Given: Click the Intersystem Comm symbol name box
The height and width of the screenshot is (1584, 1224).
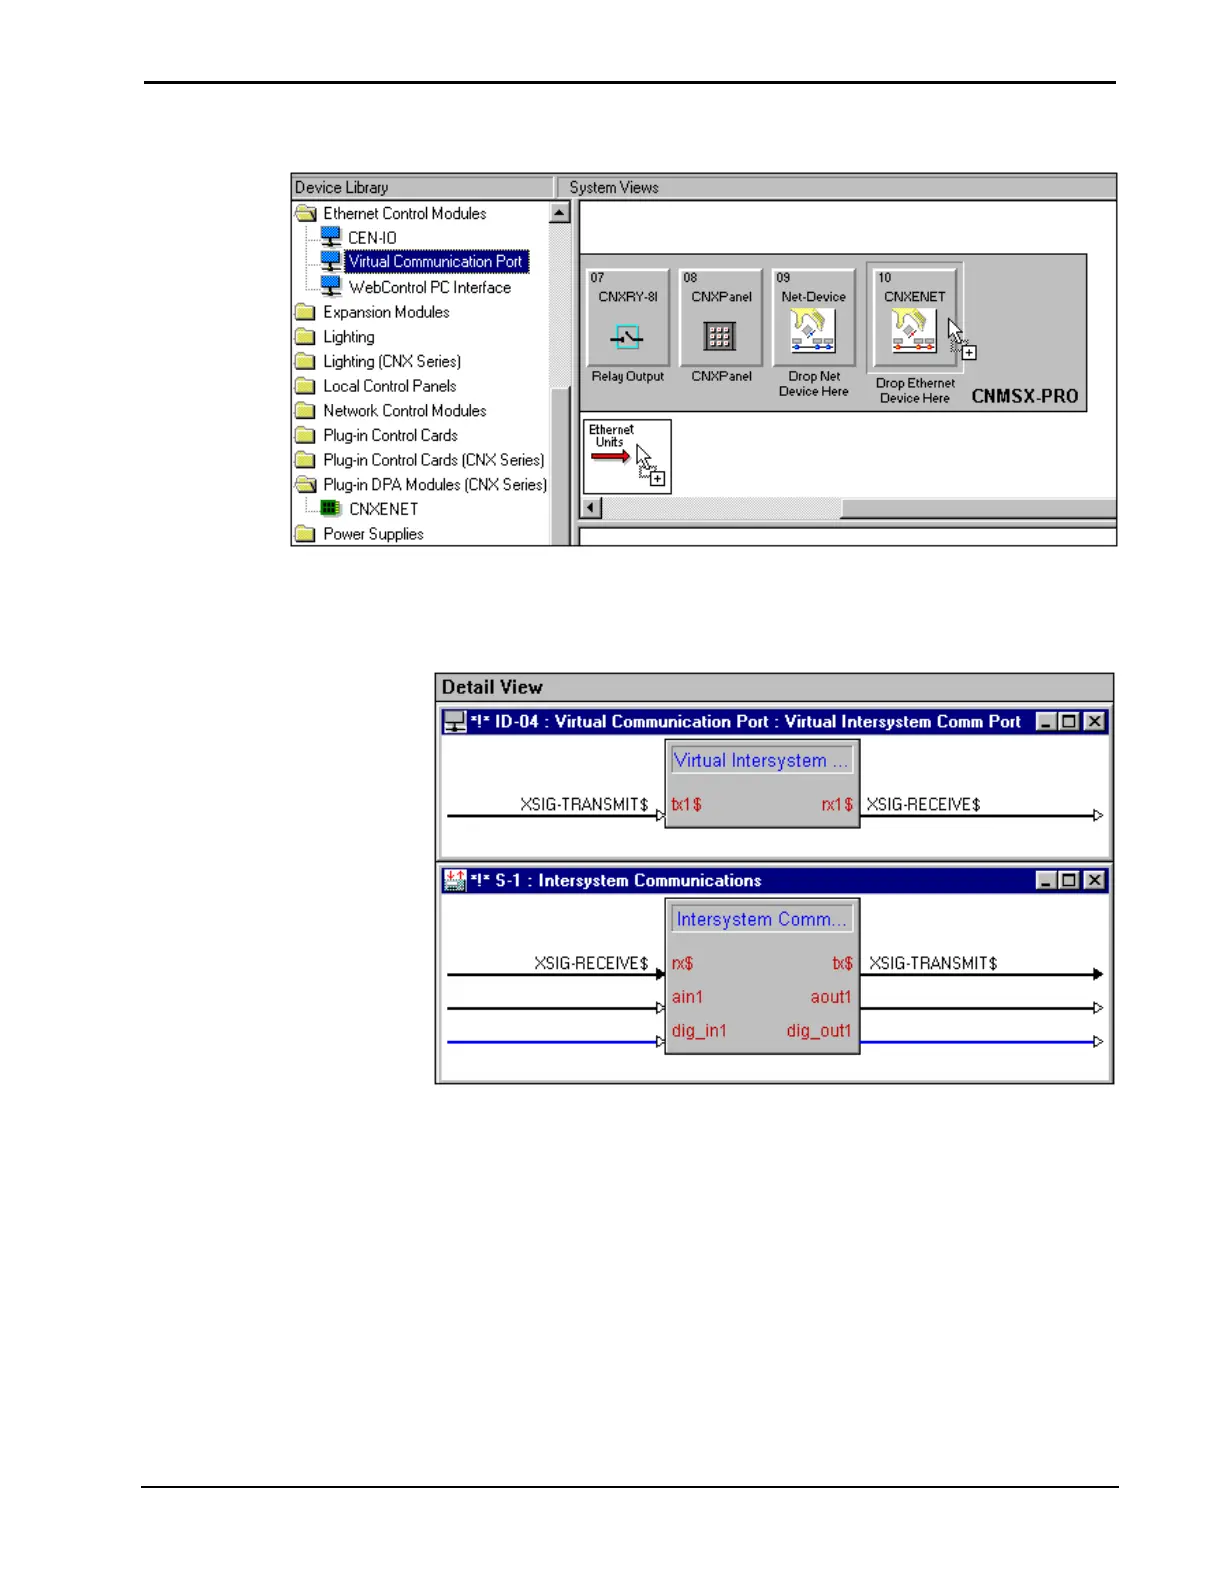Looking at the screenshot, I should tap(762, 919).
